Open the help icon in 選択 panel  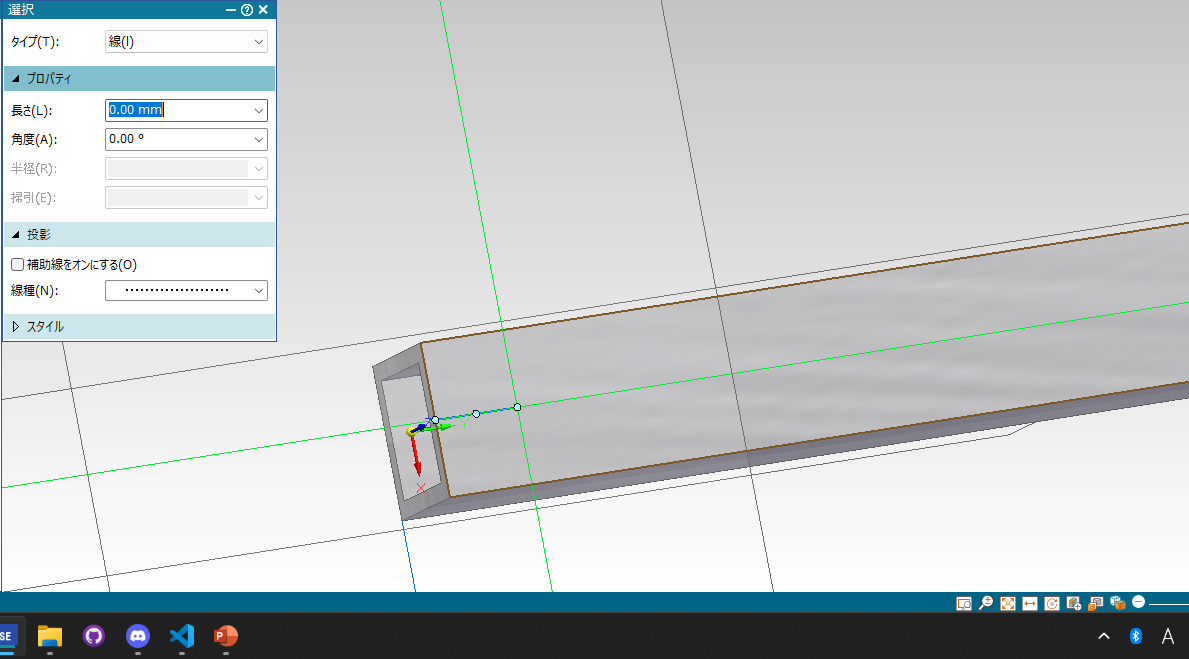click(247, 9)
